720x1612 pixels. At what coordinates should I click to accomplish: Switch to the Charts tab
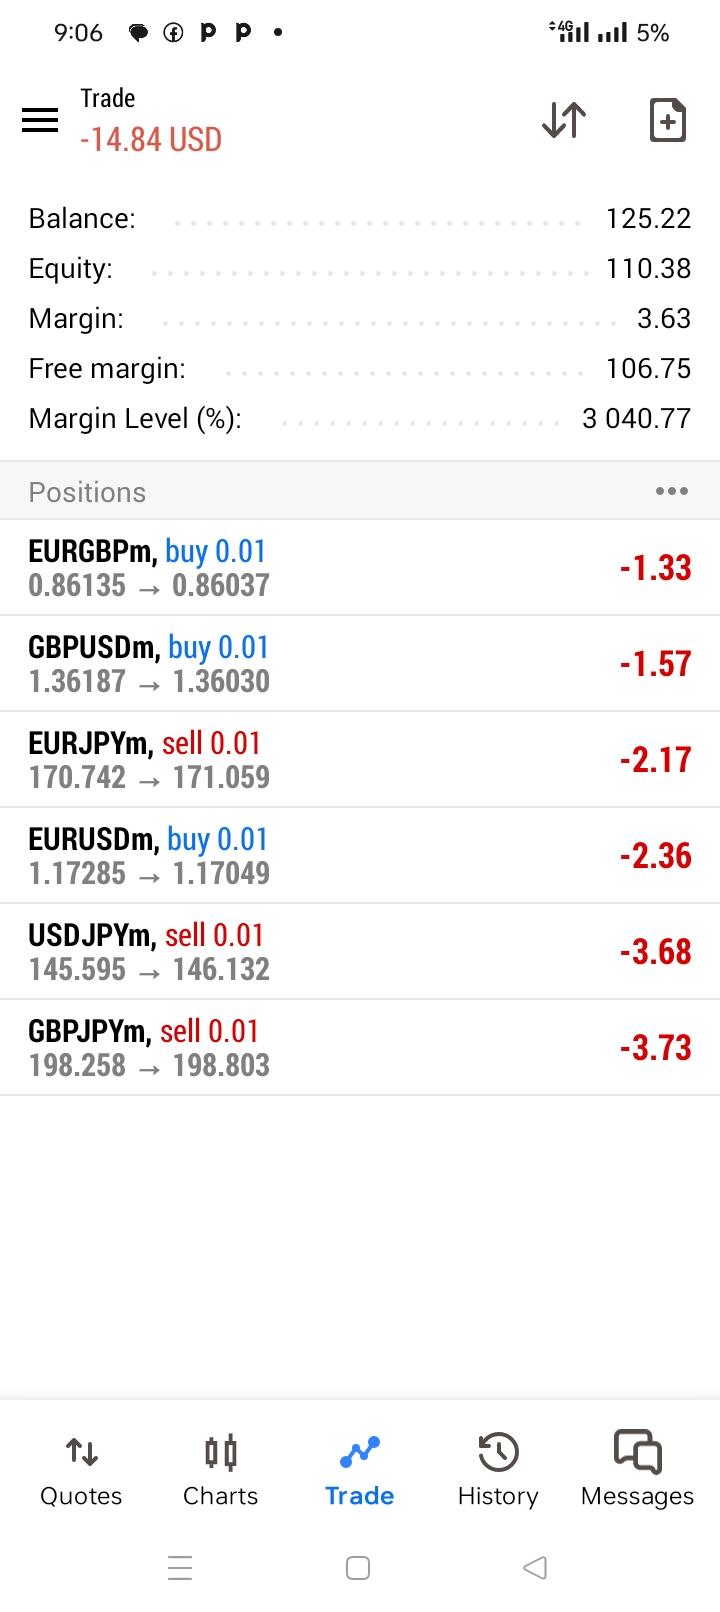point(220,1472)
